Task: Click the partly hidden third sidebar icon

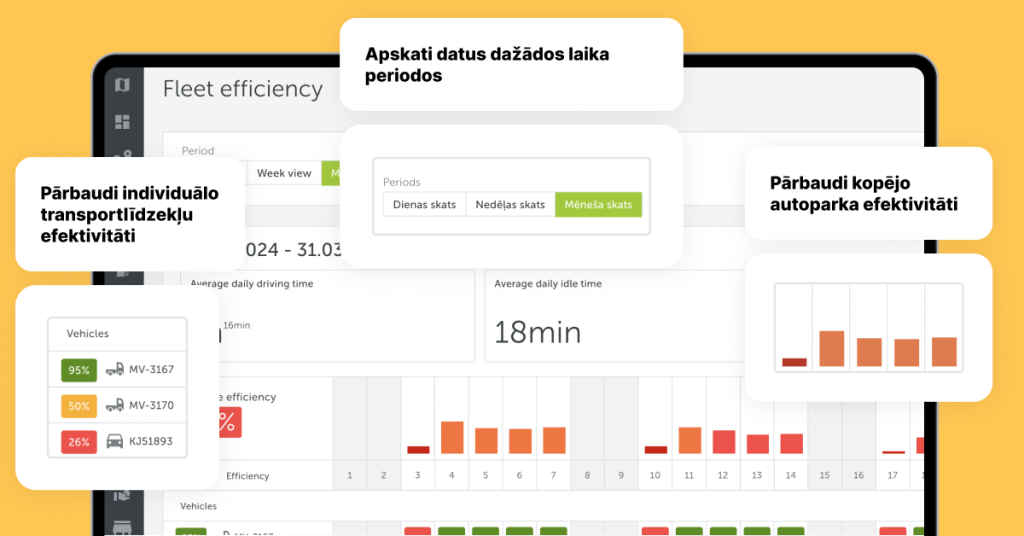Action: point(124,154)
